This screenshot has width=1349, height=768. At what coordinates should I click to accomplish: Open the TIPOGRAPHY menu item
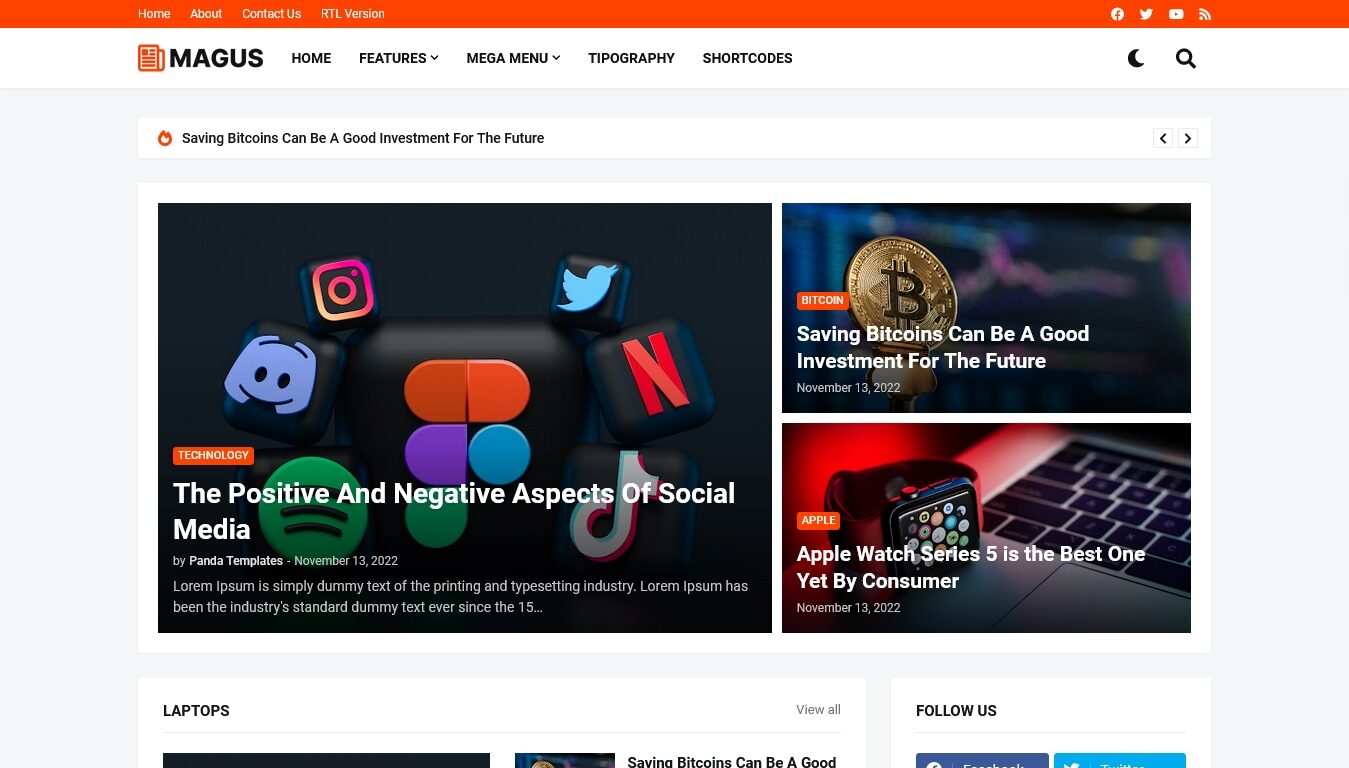(631, 58)
